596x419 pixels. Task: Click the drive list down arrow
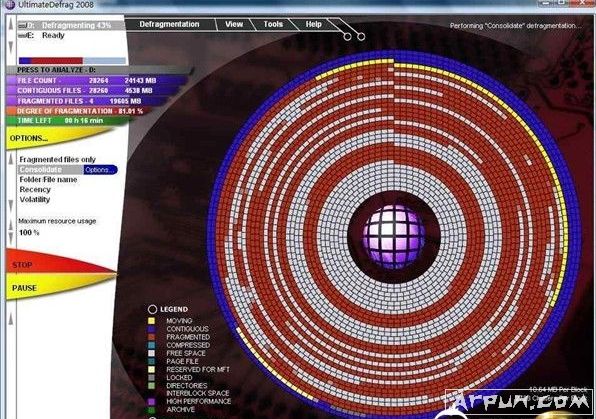point(11,48)
